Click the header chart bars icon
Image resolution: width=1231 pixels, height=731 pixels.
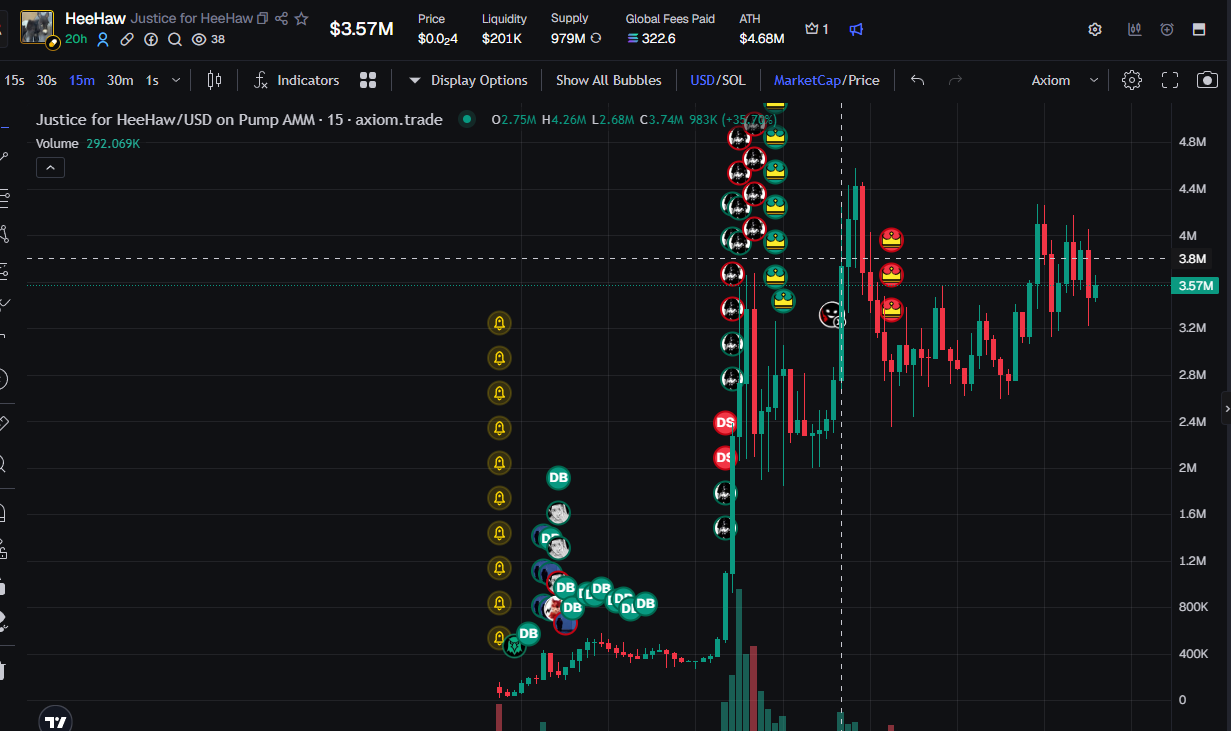click(x=1134, y=29)
